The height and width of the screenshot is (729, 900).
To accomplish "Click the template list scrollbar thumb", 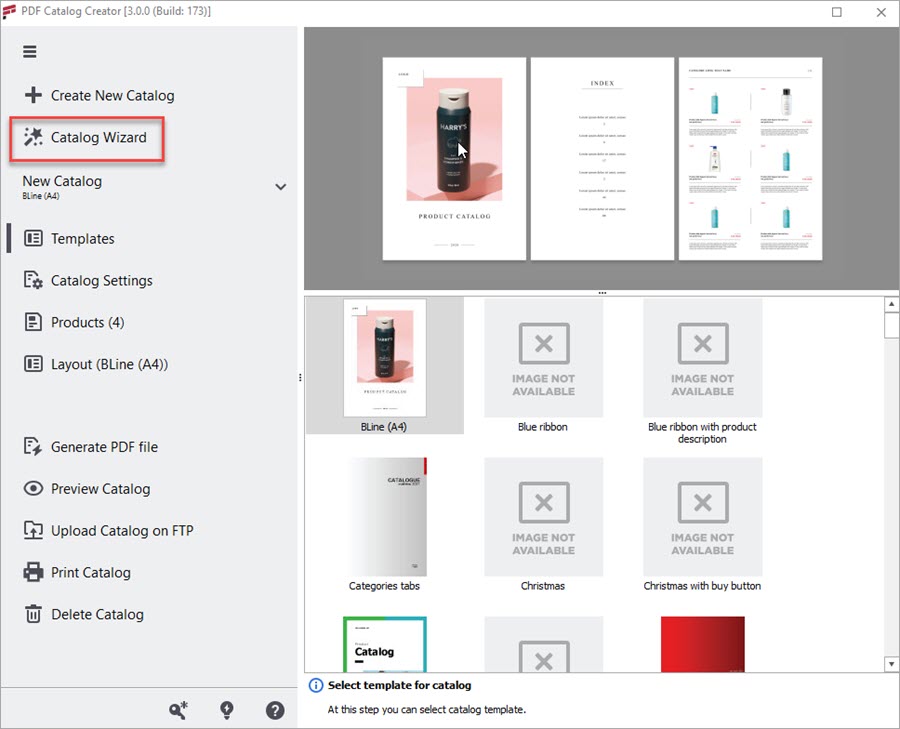I will click(x=891, y=325).
